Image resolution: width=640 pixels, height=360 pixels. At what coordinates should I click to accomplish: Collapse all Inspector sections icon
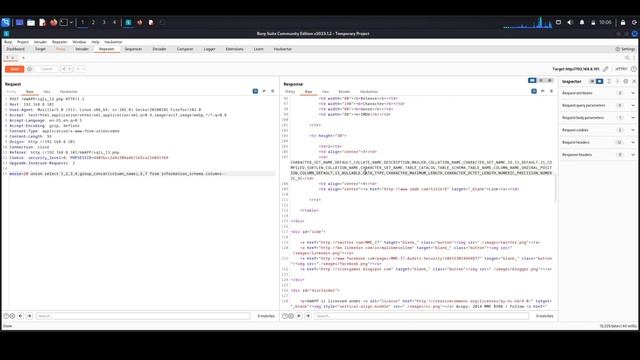[617, 82]
